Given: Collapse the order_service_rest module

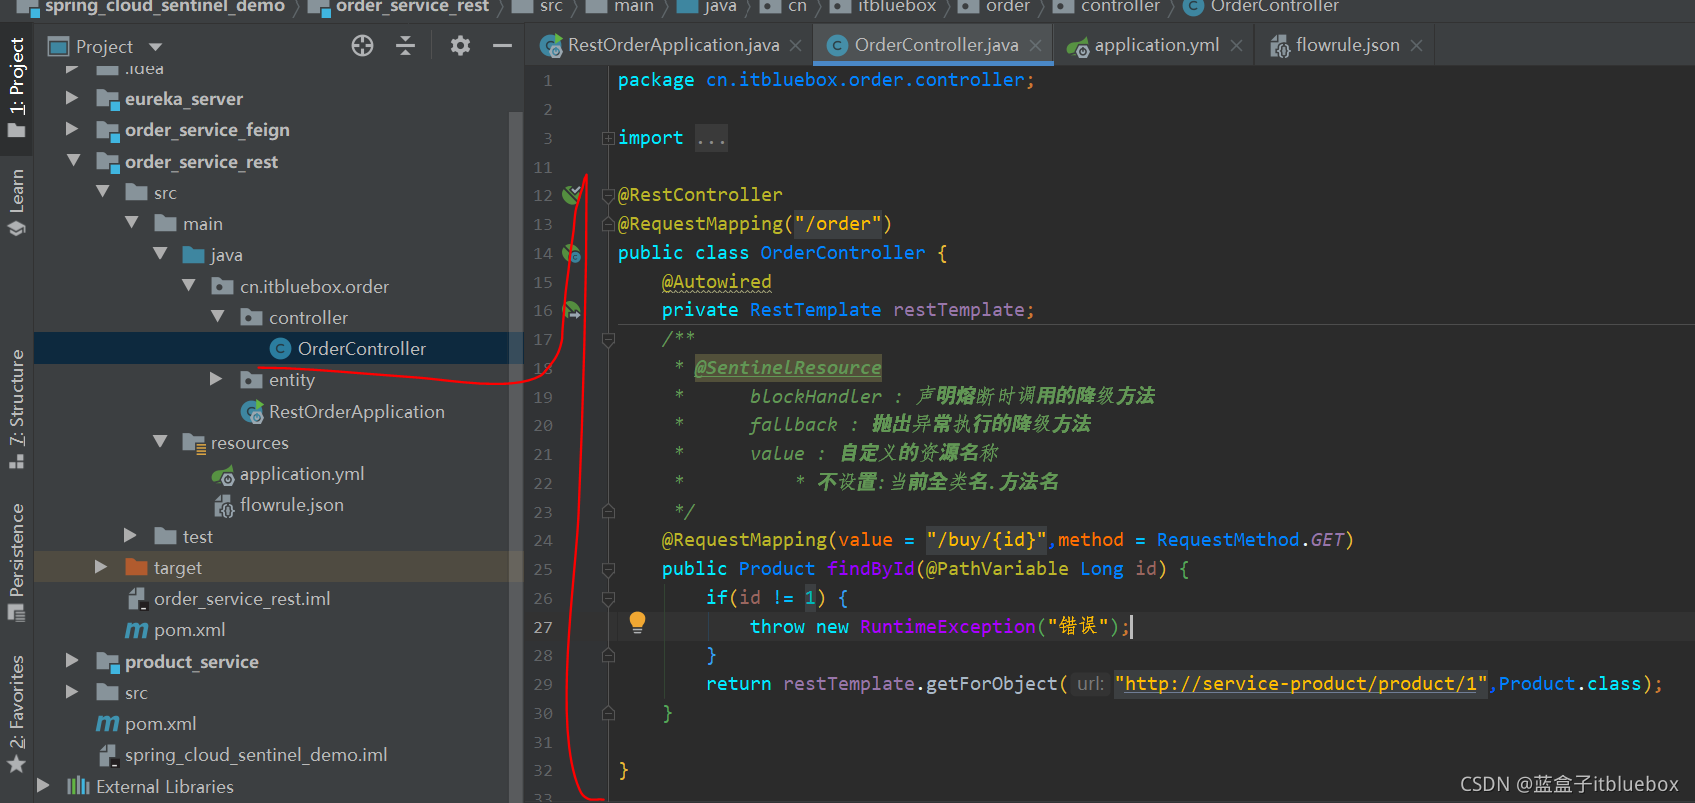Looking at the screenshot, I should pyautogui.click(x=73, y=160).
